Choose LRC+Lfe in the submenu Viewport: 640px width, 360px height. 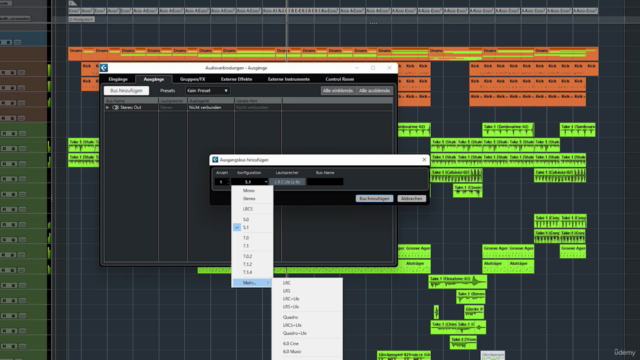click(x=307, y=299)
